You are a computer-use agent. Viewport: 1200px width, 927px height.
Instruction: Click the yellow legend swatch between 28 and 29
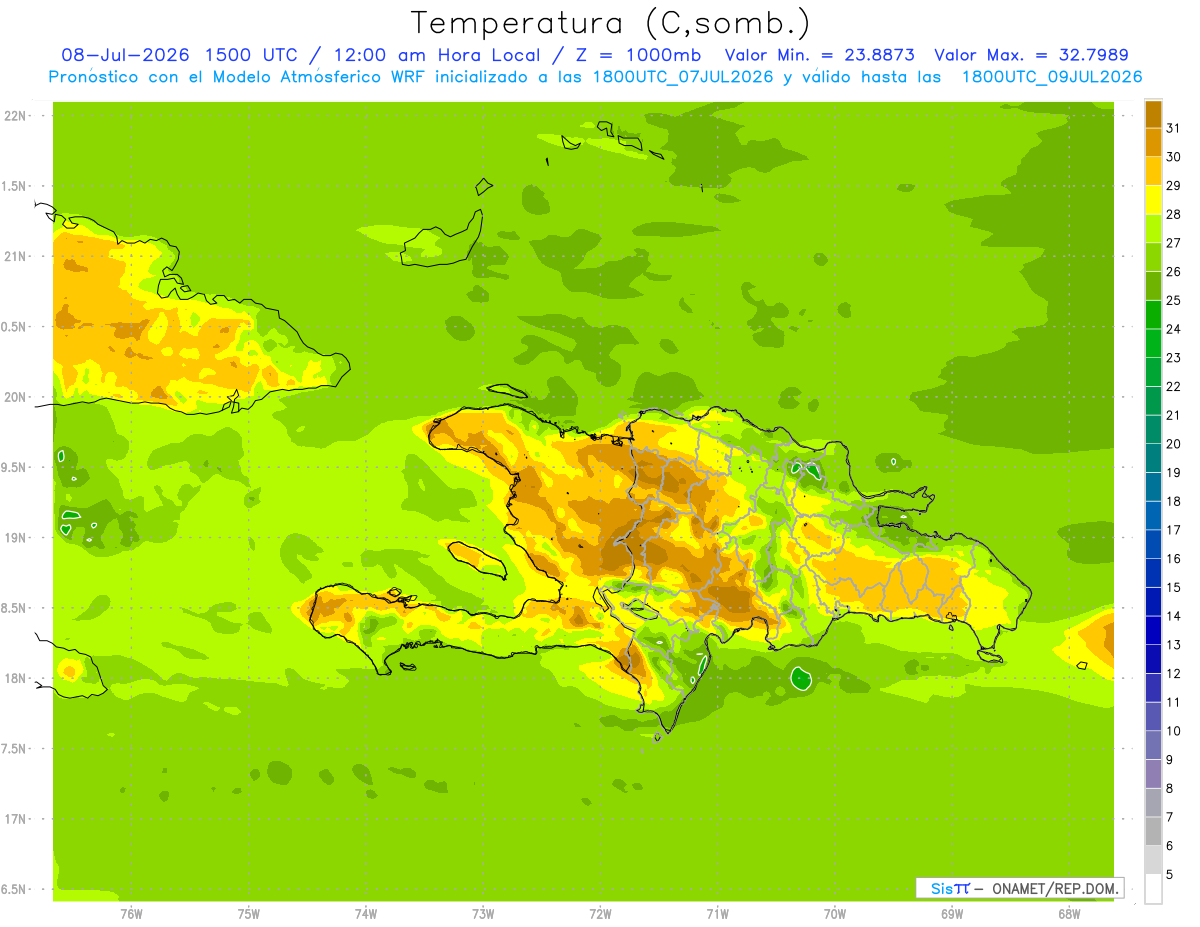point(1153,200)
